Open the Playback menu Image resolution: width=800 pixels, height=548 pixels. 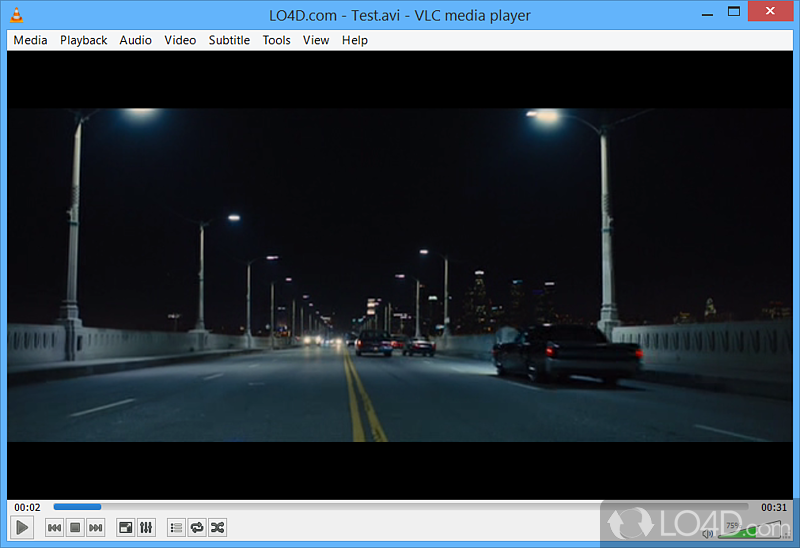pos(83,40)
